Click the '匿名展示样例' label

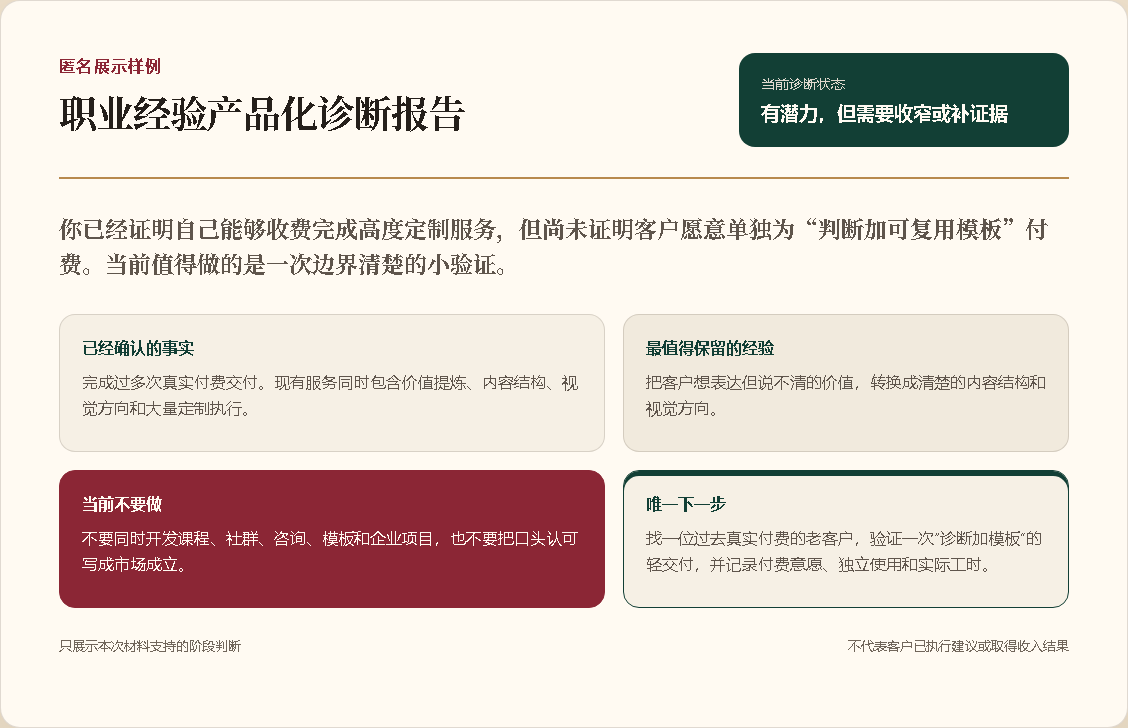tap(110, 67)
